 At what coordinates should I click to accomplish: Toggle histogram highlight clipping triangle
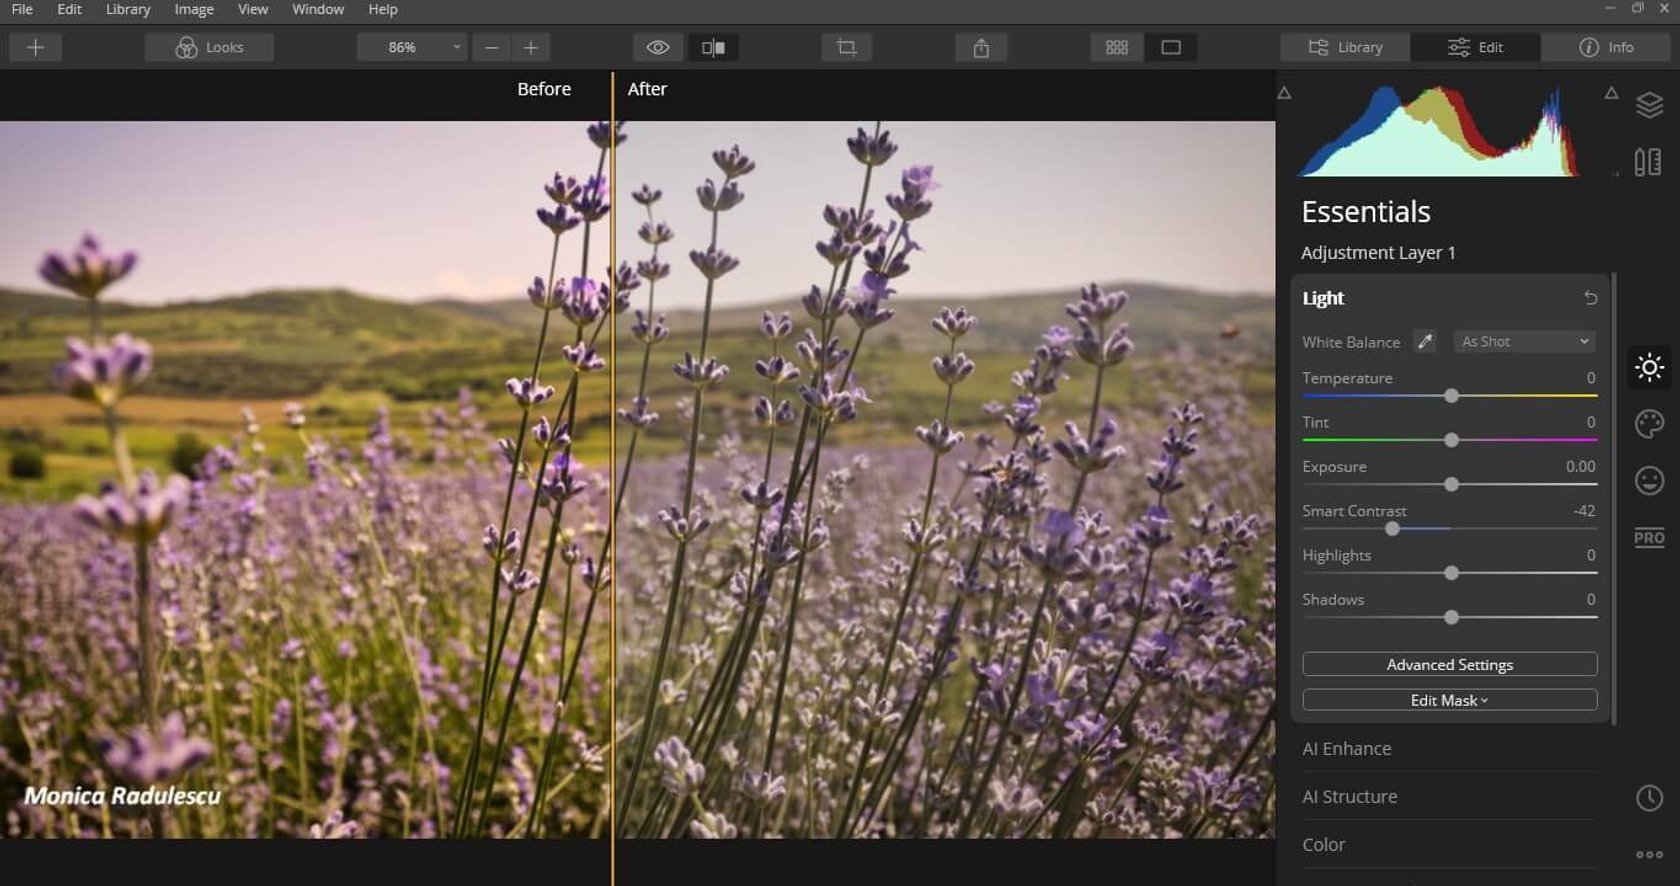1611,93
